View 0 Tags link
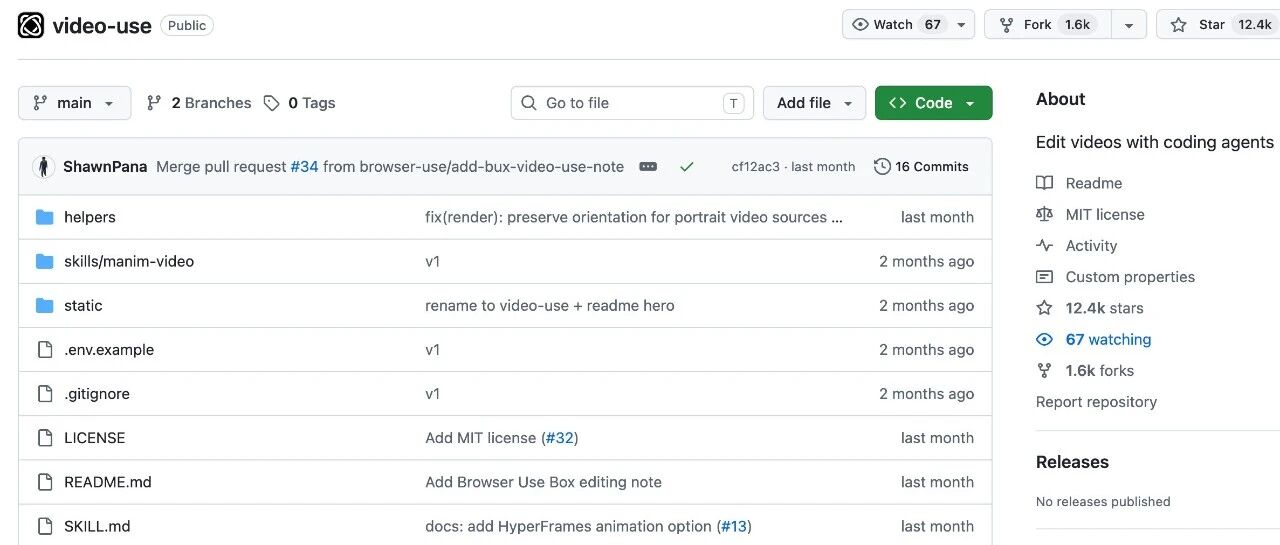The width and height of the screenshot is (1280, 545). [x=300, y=103]
